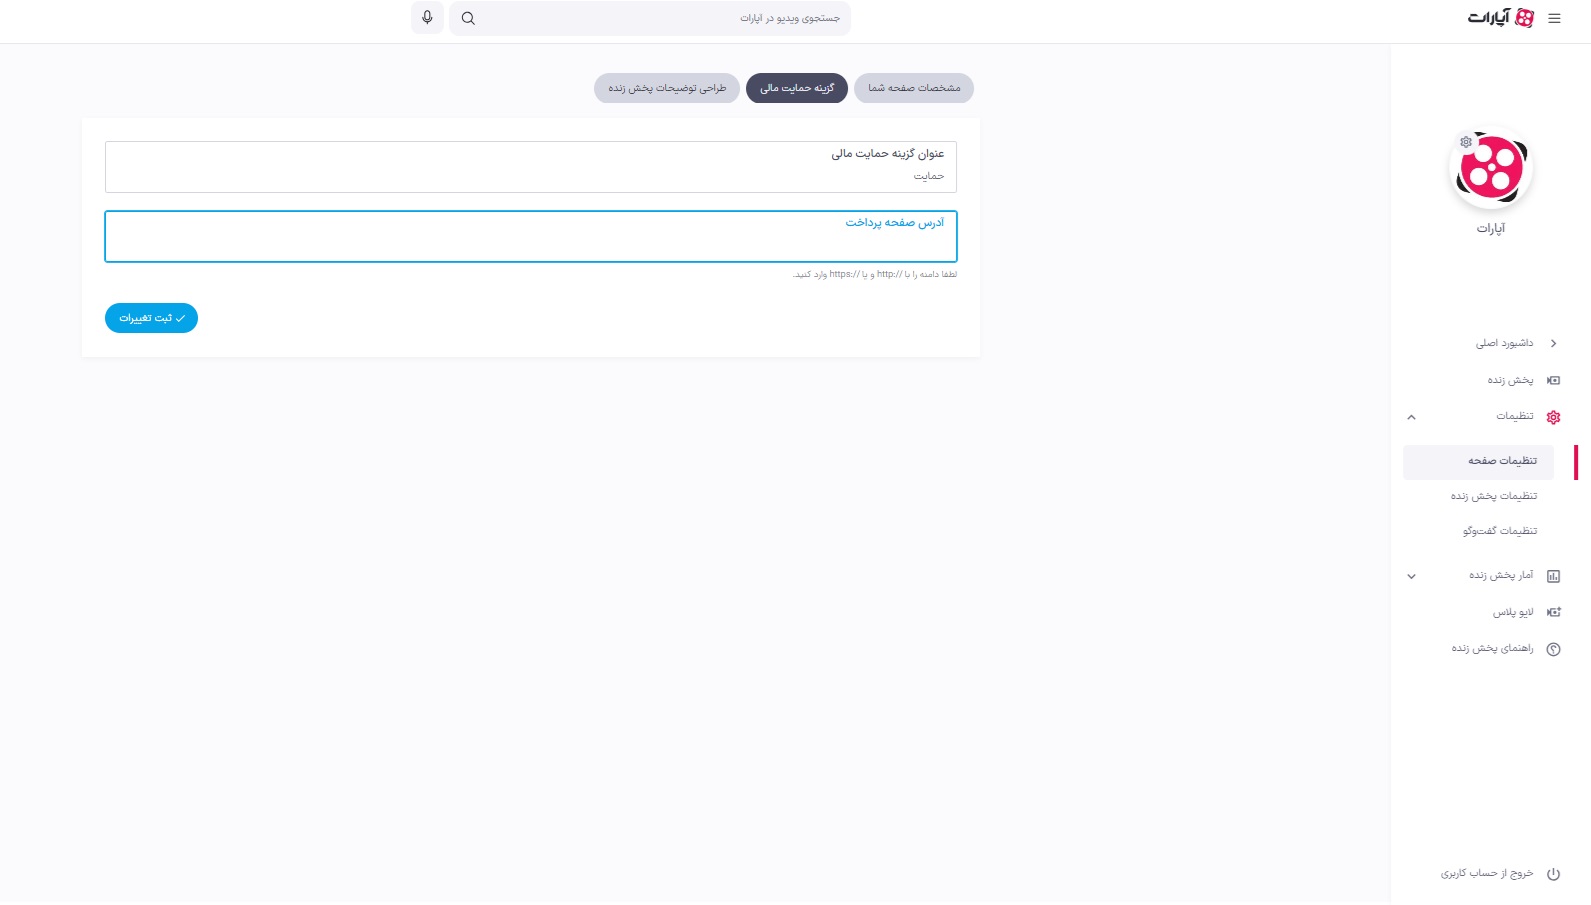Click the Aparat logo in header
1591x905 pixels.
(x=1501, y=18)
